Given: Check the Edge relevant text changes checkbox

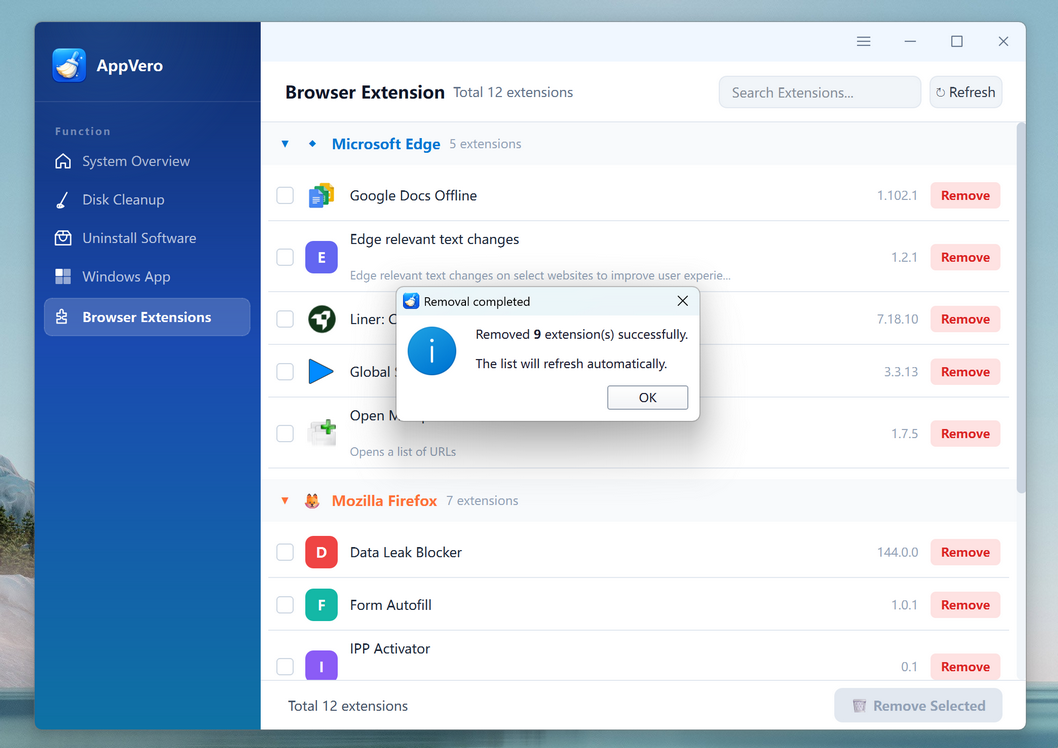Looking at the screenshot, I should pos(285,257).
